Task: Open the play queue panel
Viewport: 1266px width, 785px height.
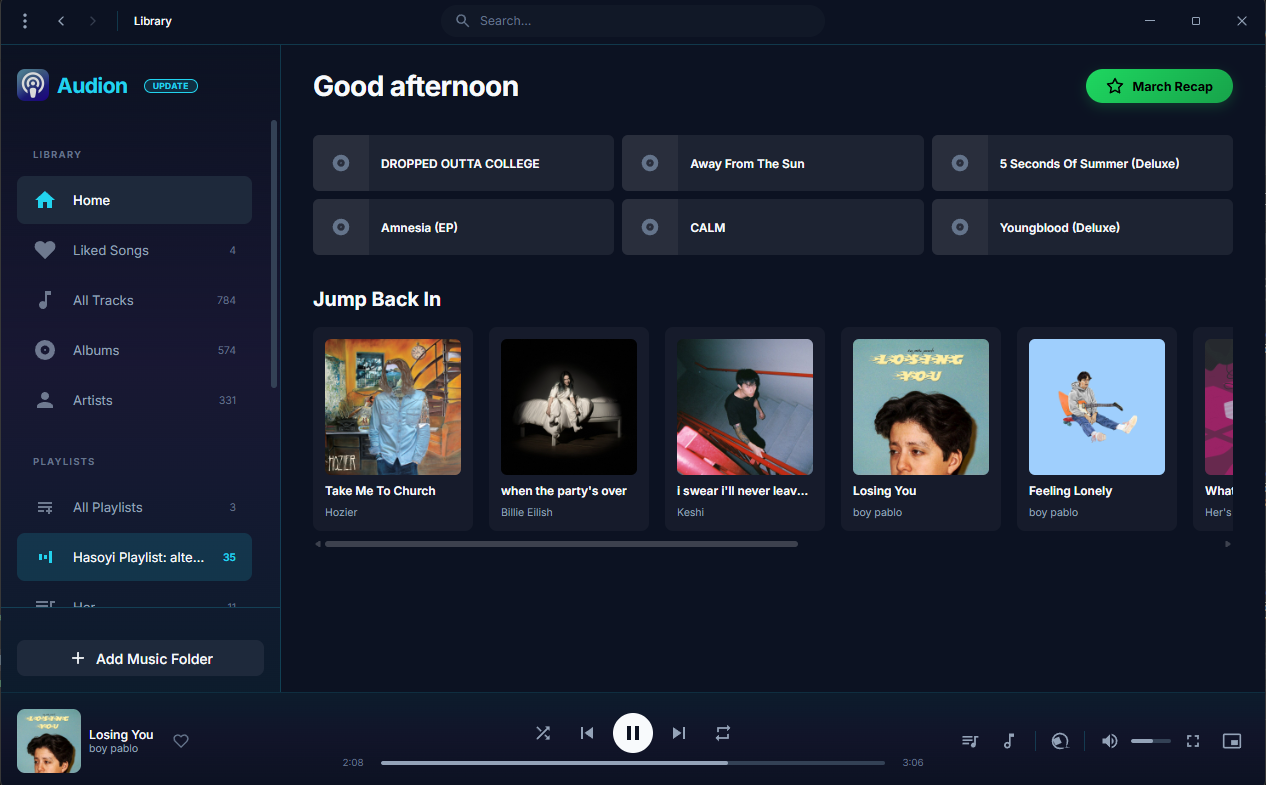Action: click(969, 741)
